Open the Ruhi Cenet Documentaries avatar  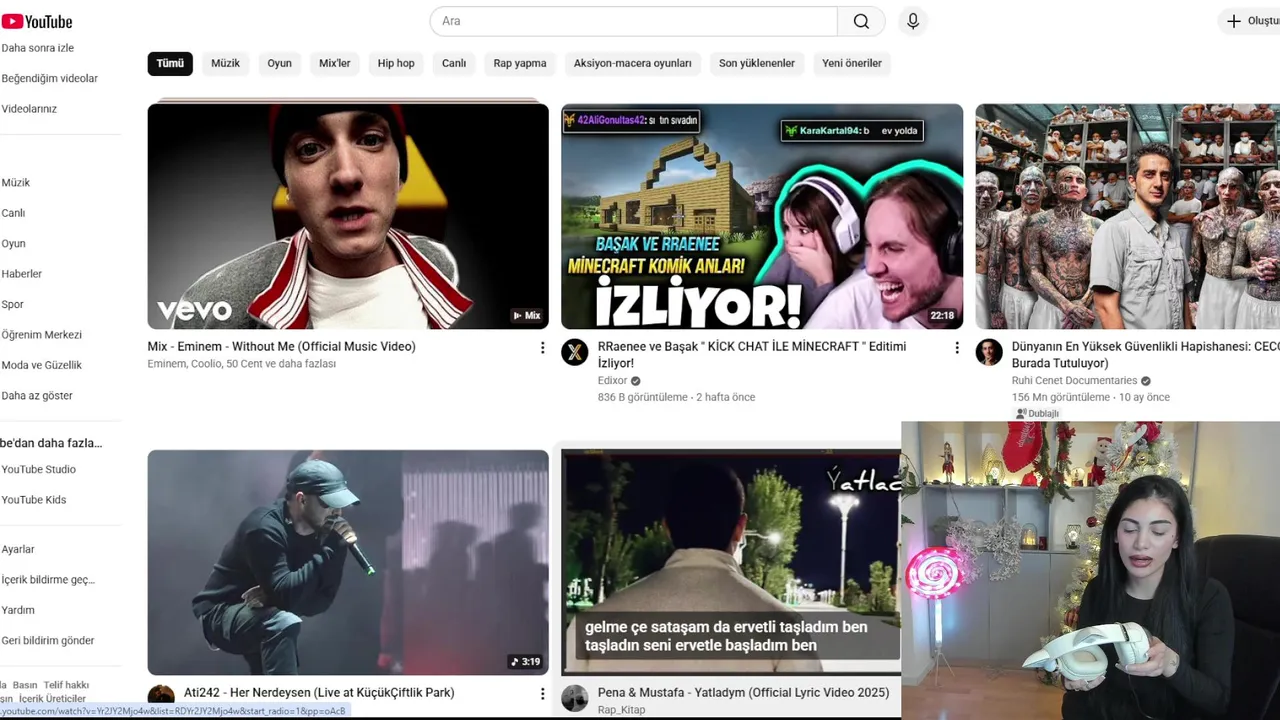pos(989,352)
